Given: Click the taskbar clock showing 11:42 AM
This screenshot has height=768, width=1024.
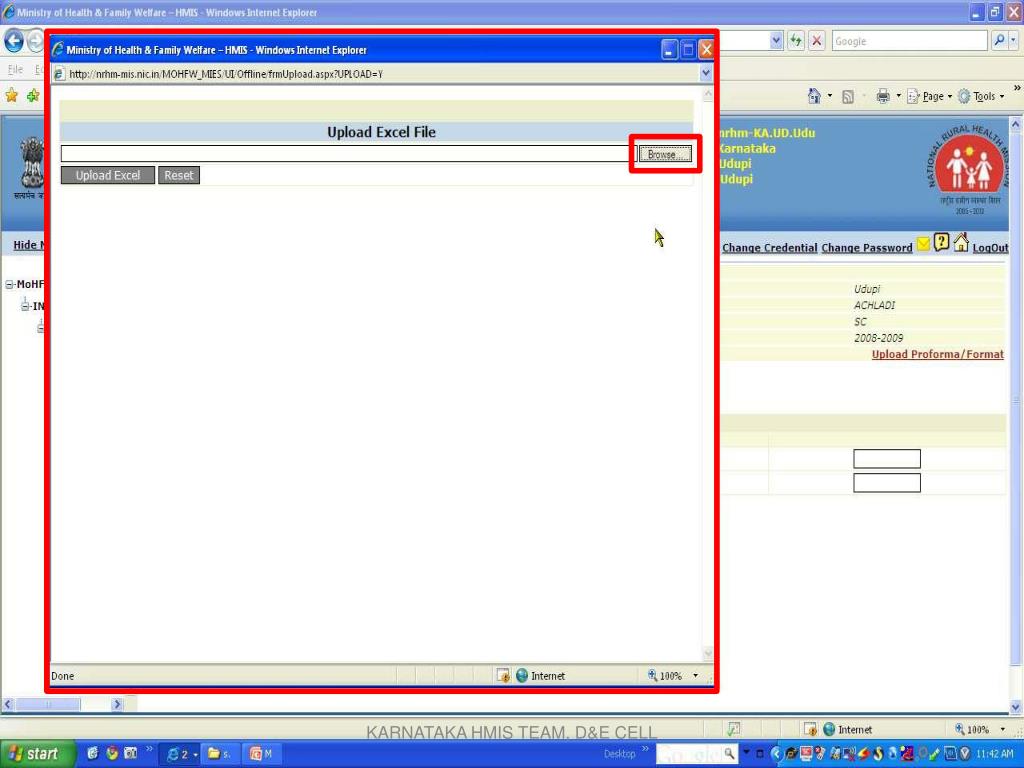Looking at the screenshot, I should [994, 754].
